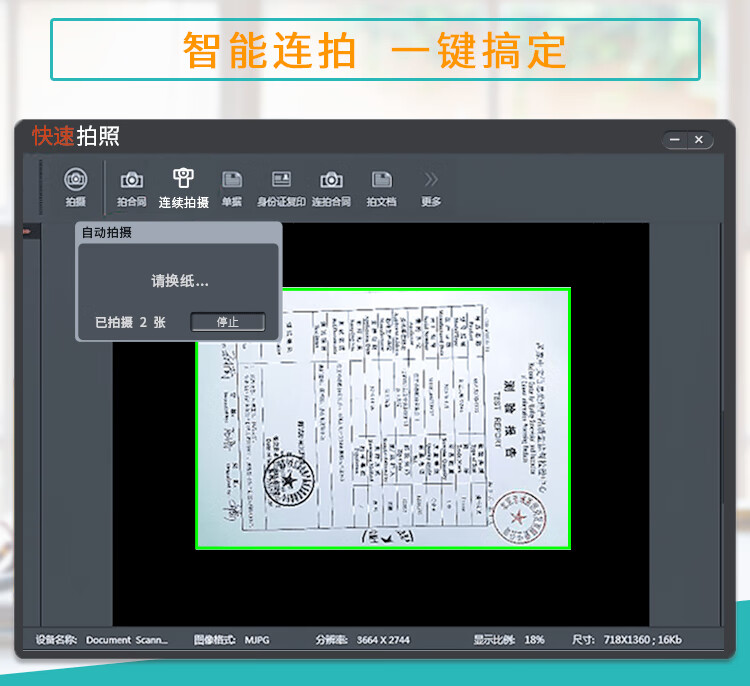Choose the 单据 receipt tool

[x=232, y=188]
